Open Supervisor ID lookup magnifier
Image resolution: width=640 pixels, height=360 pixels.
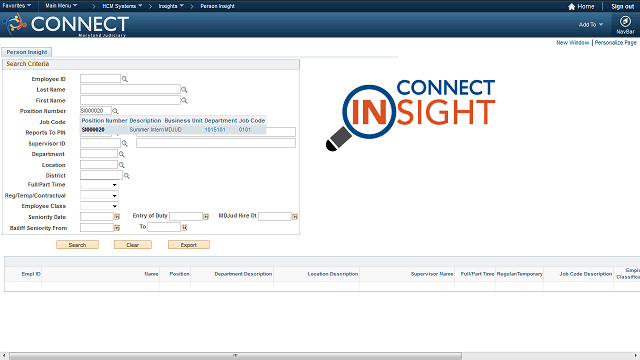(x=124, y=144)
